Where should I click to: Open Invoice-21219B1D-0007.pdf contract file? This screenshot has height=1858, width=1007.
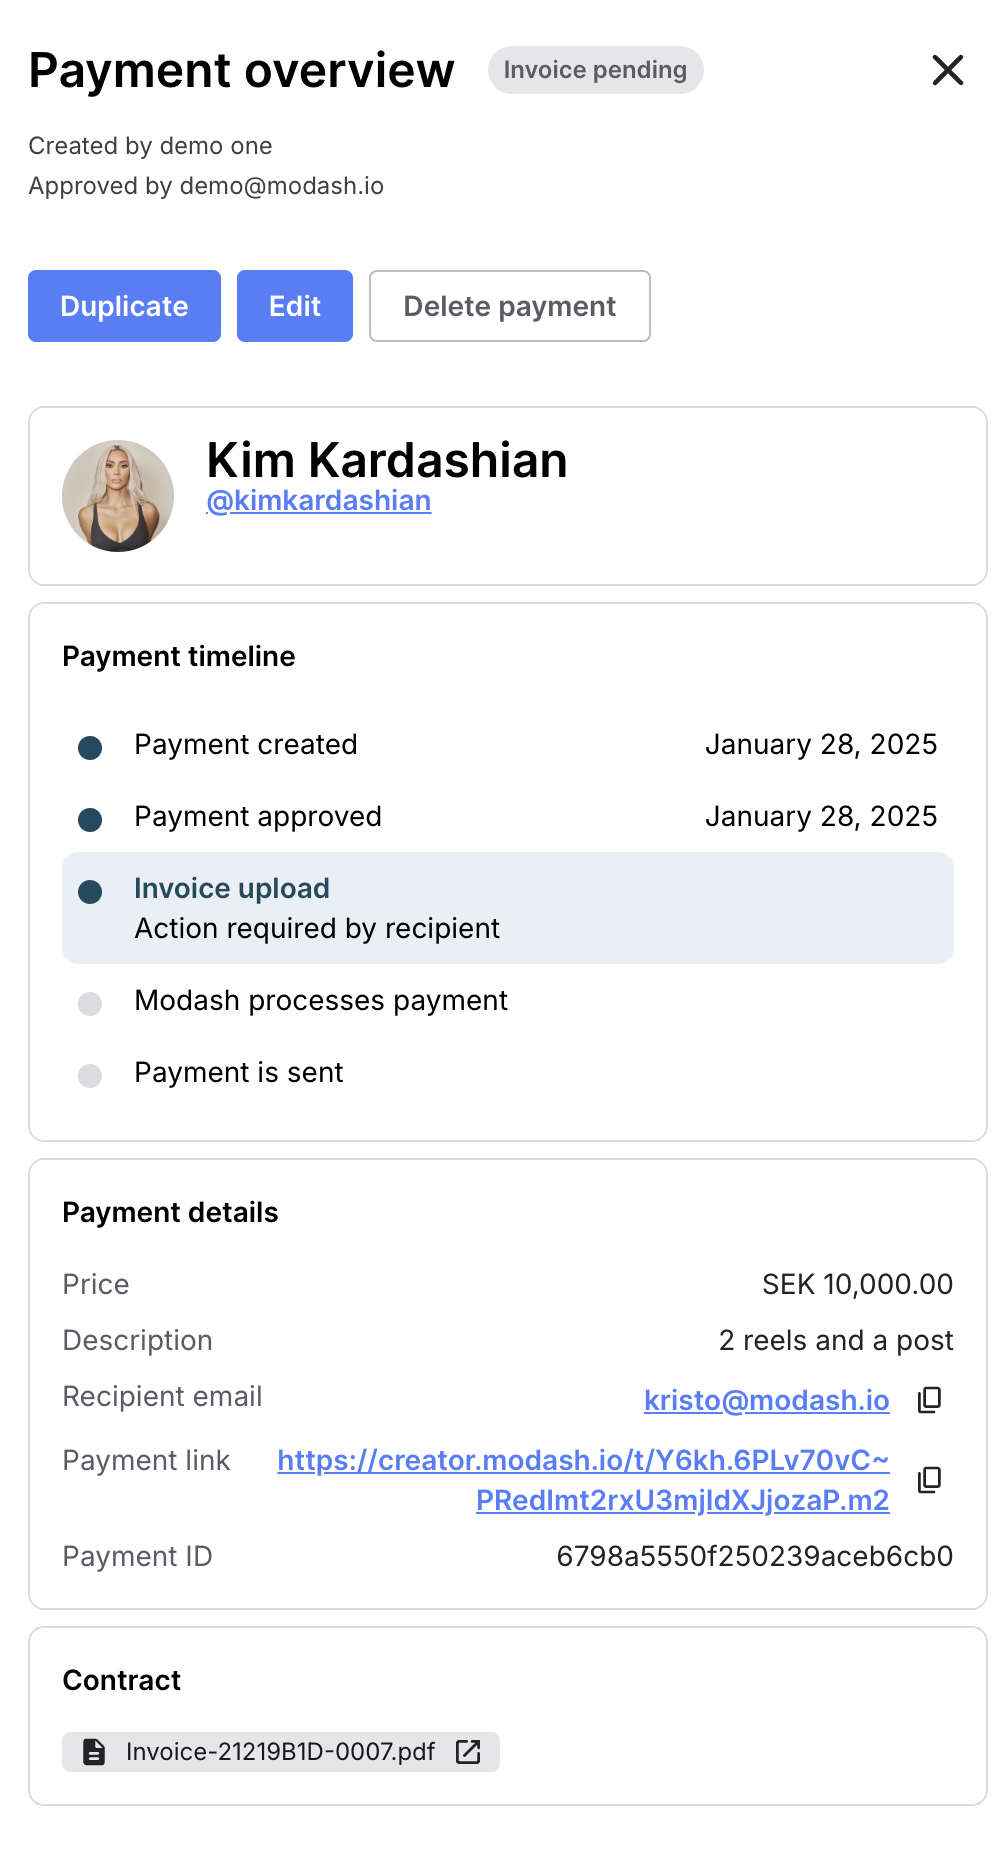click(x=280, y=1752)
